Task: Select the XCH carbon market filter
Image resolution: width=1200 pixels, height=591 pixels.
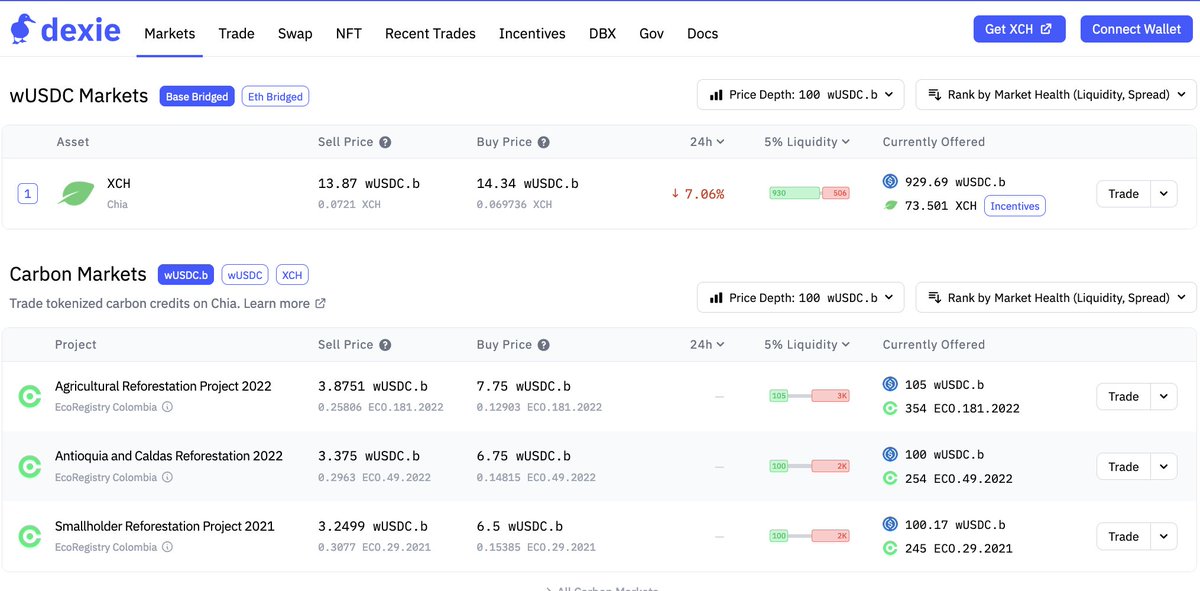Action: [292, 274]
